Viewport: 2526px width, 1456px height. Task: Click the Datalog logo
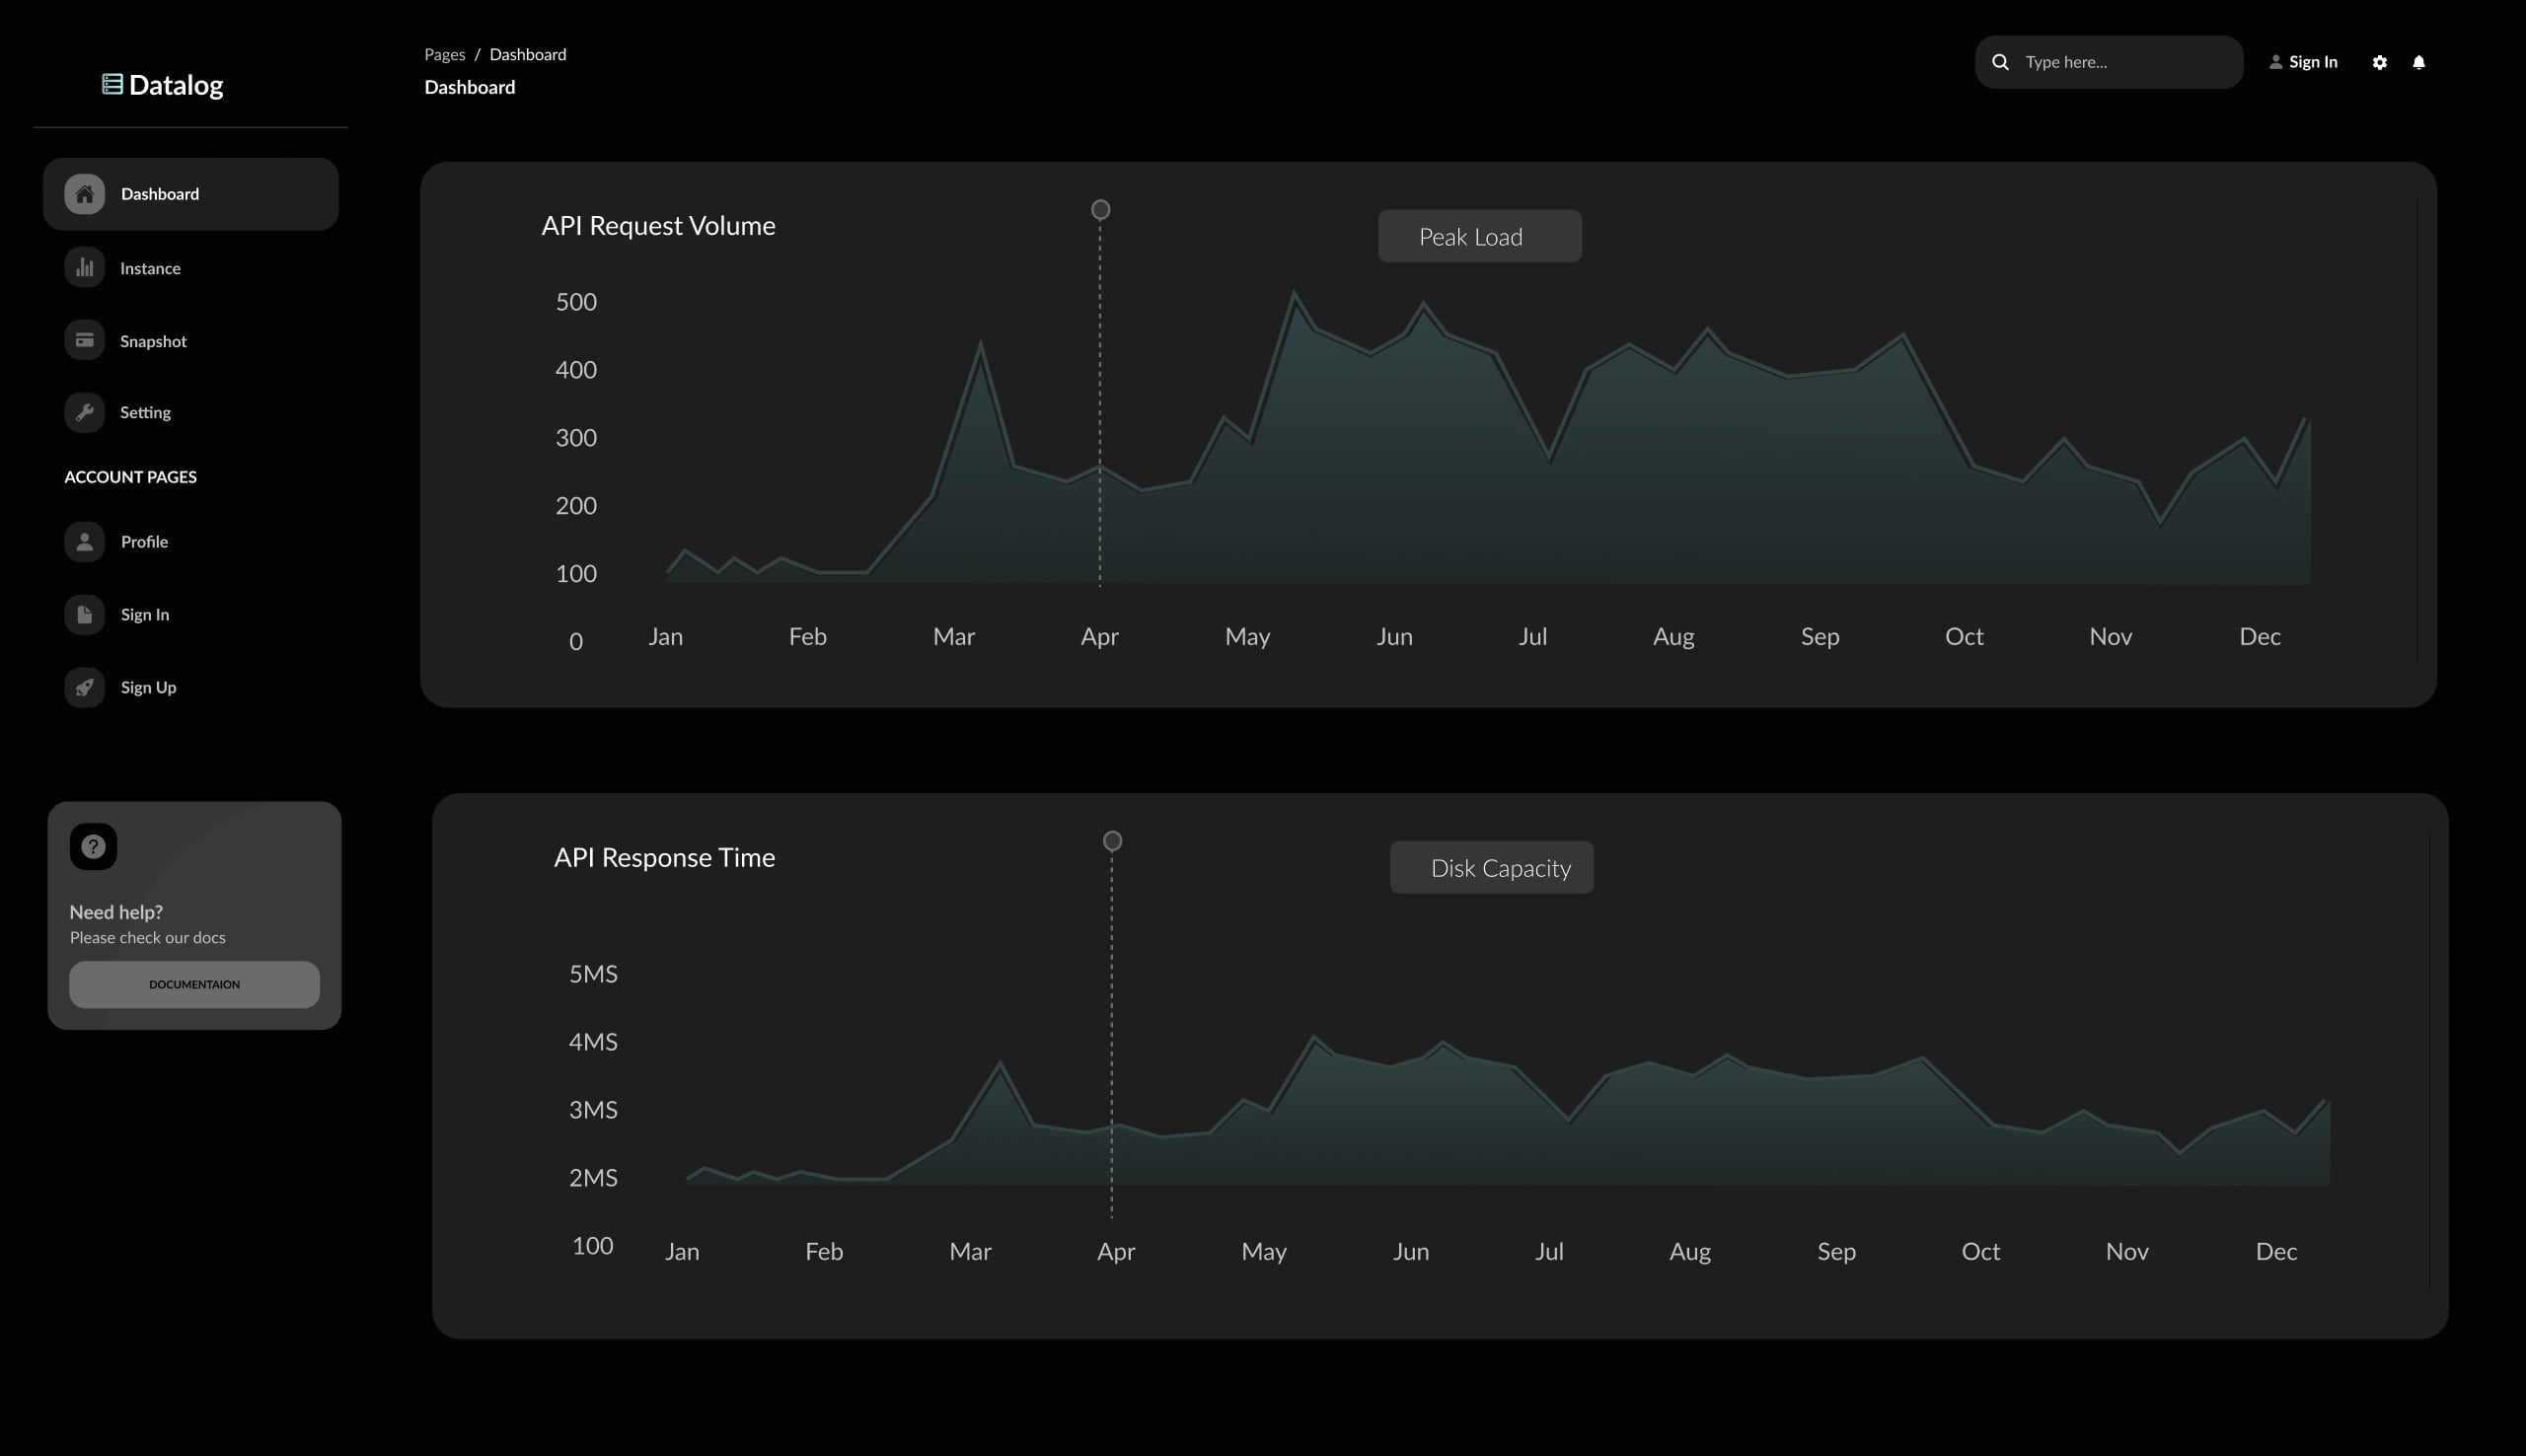click(x=163, y=85)
